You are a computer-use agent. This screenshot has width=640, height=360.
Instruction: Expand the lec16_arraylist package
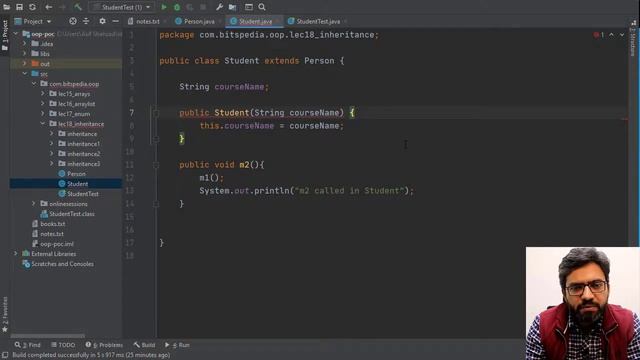click(43, 104)
